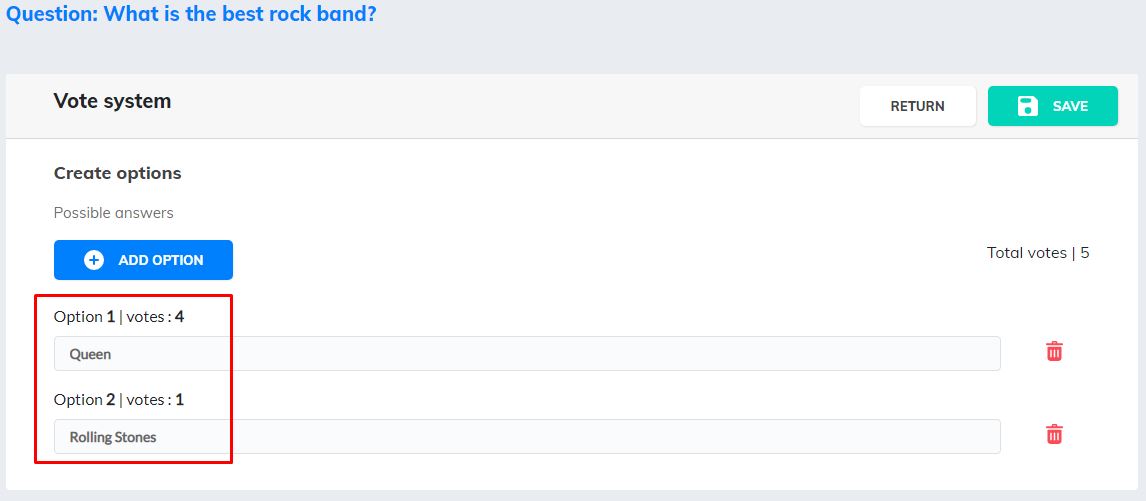1146x501 pixels.
Task: Click the Vote system panel heading
Action: [x=112, y=101]
